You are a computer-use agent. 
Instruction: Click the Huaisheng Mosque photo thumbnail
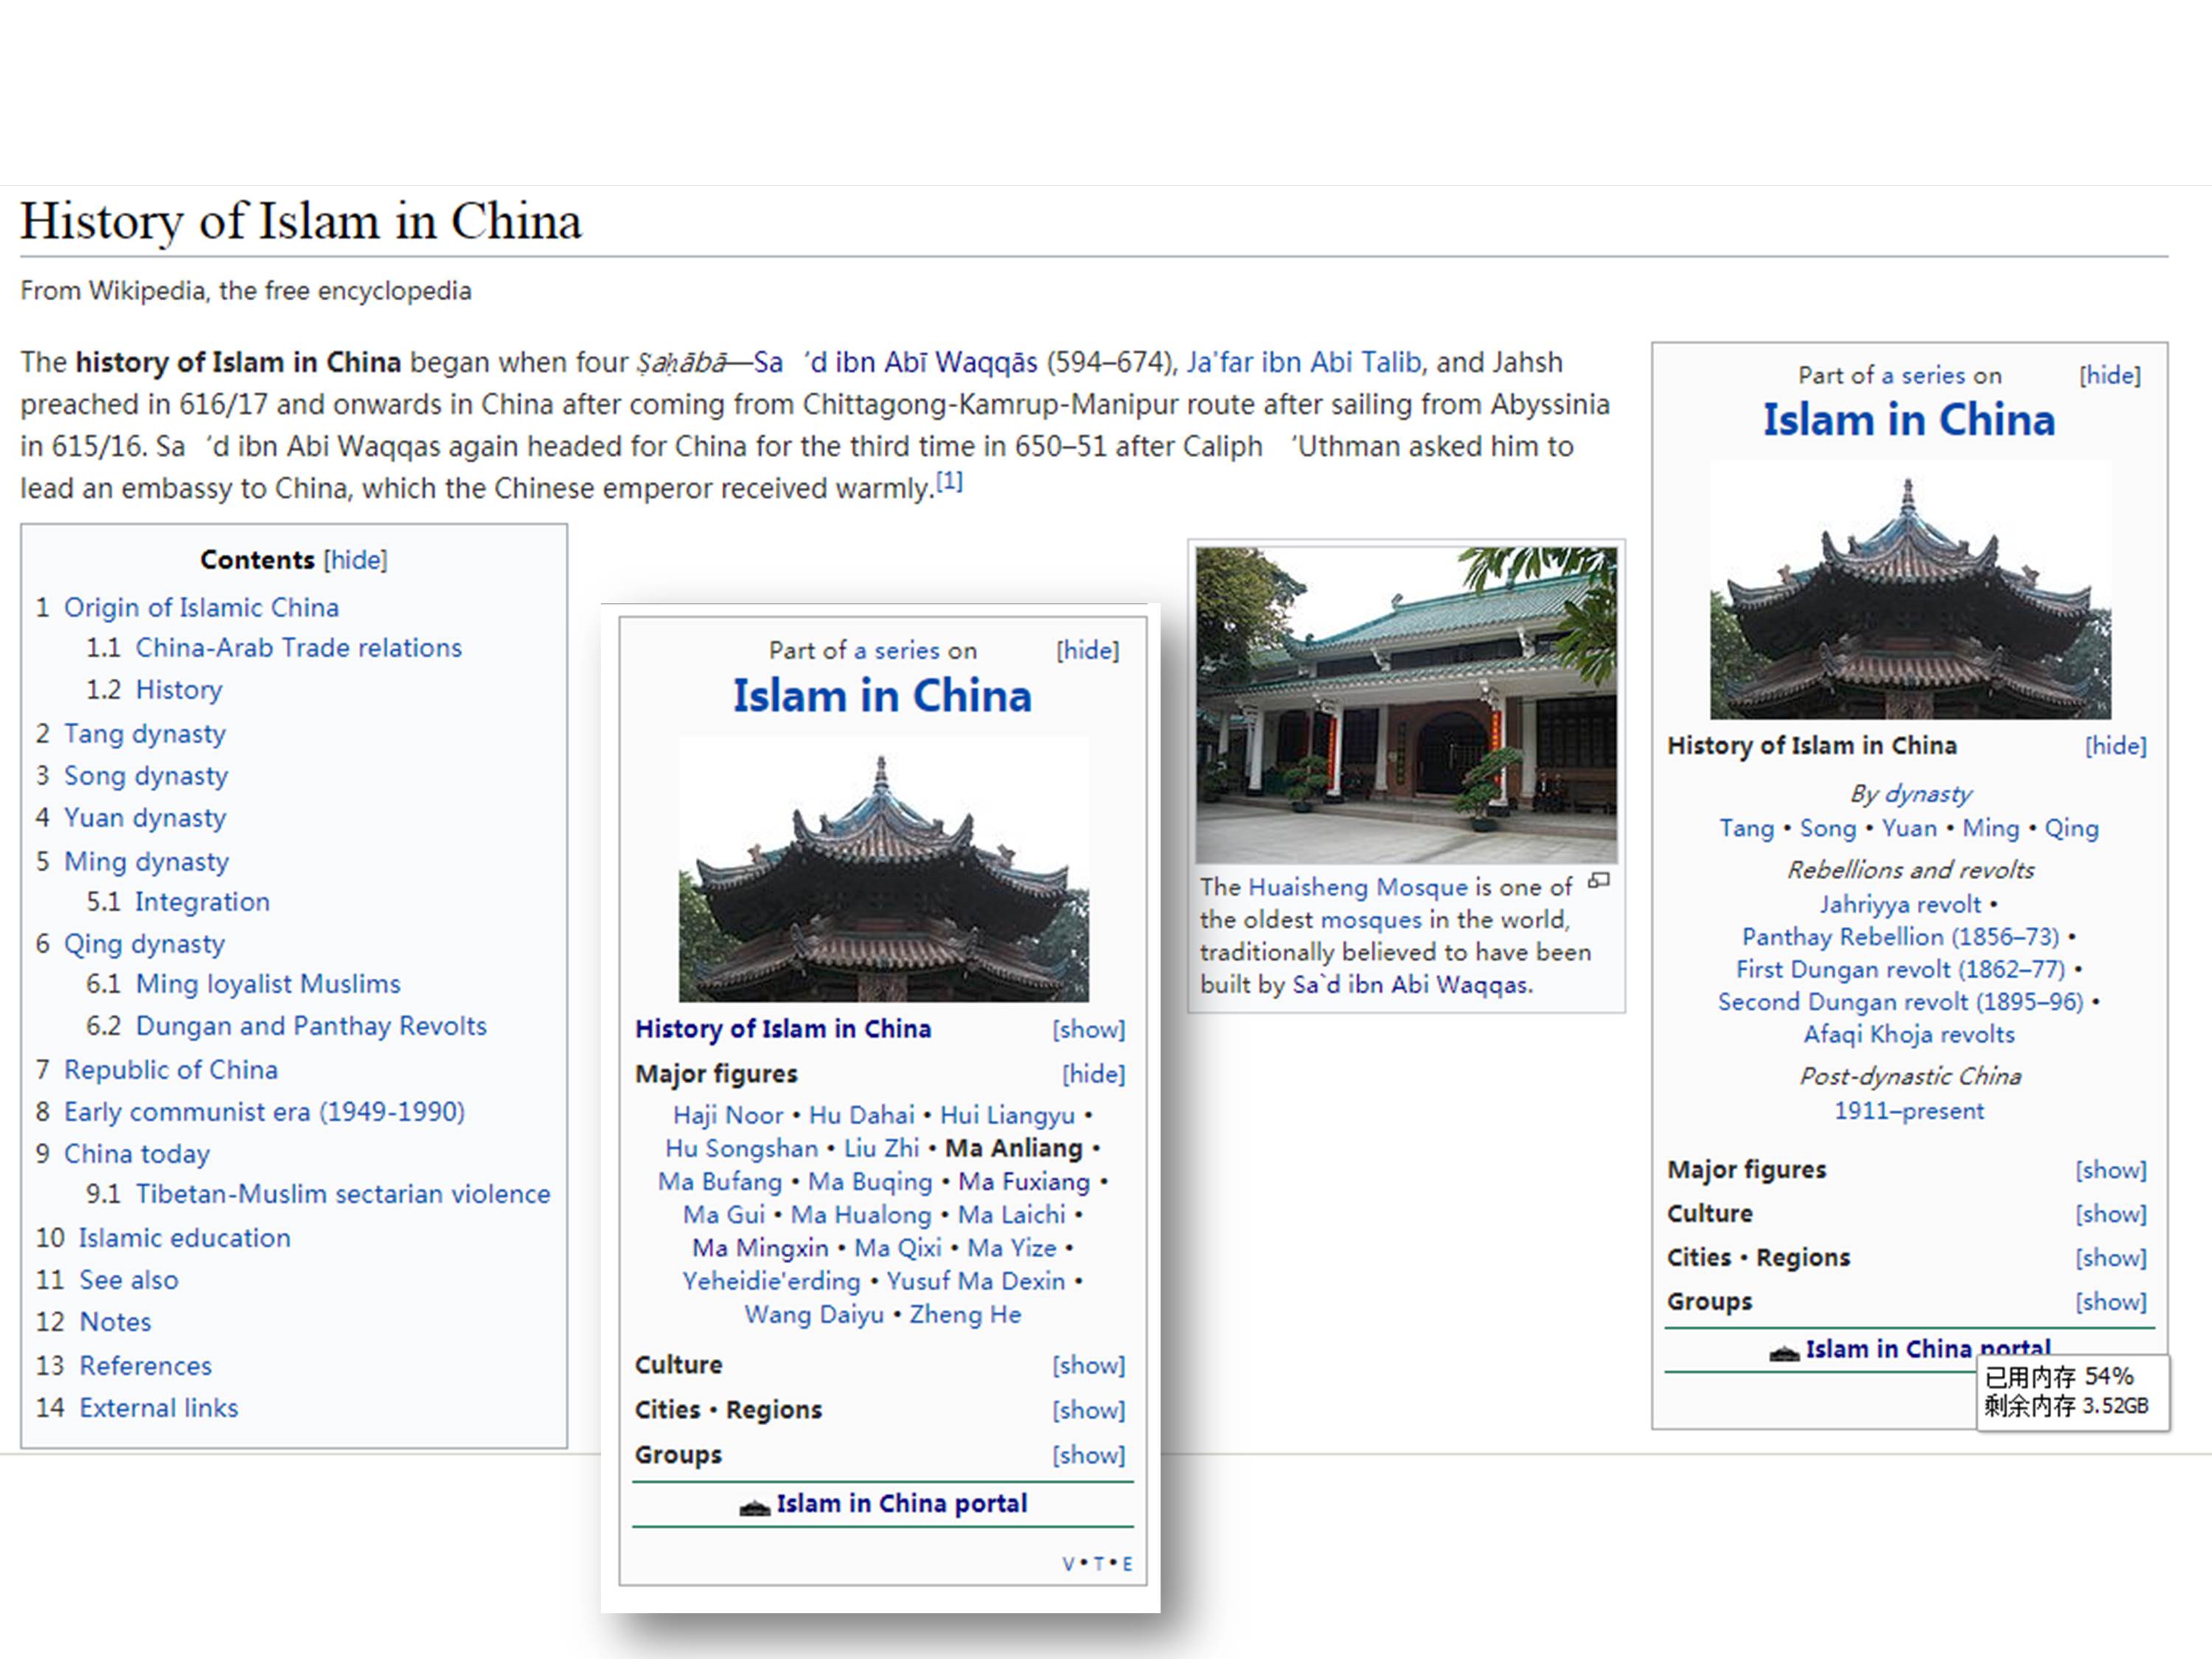pyautogui.click(x=1406, y=705)
